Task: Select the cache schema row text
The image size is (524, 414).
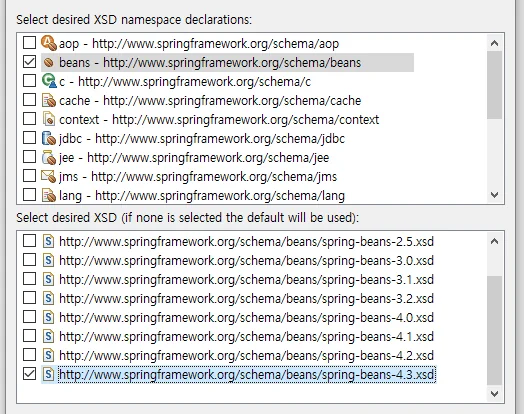Action: [210, 101]
